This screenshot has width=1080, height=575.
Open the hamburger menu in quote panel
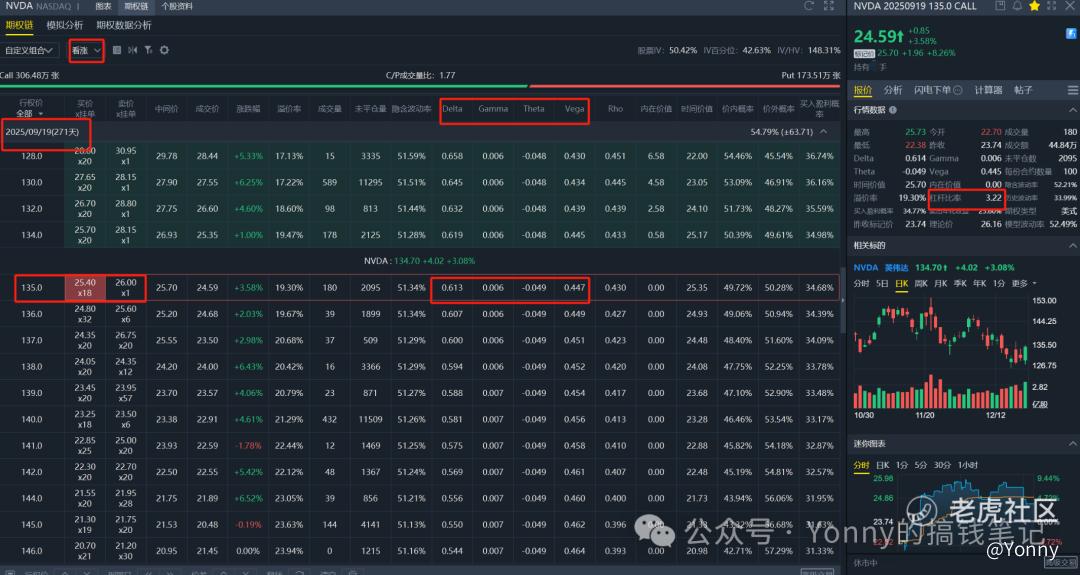[1072, 90]
